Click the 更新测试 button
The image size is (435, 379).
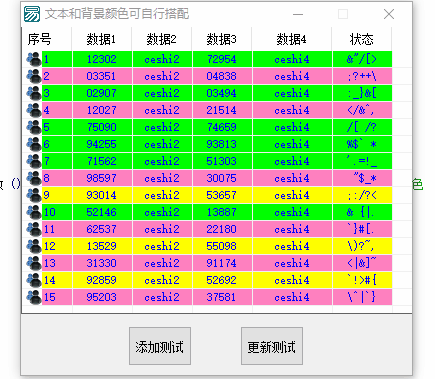[272, 346]
